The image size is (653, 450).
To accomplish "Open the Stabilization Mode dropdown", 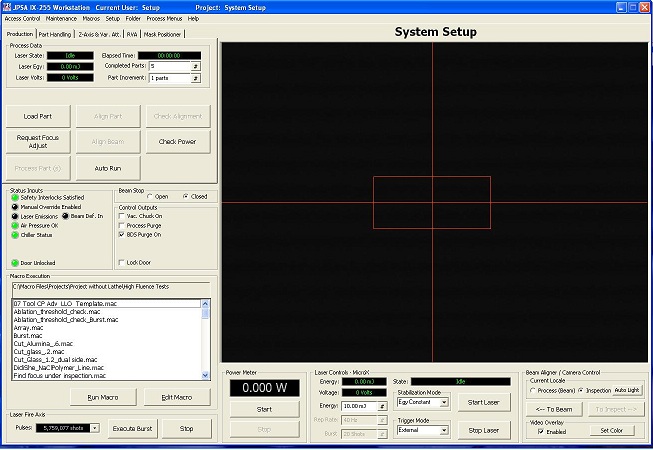I will coord(444,403).
